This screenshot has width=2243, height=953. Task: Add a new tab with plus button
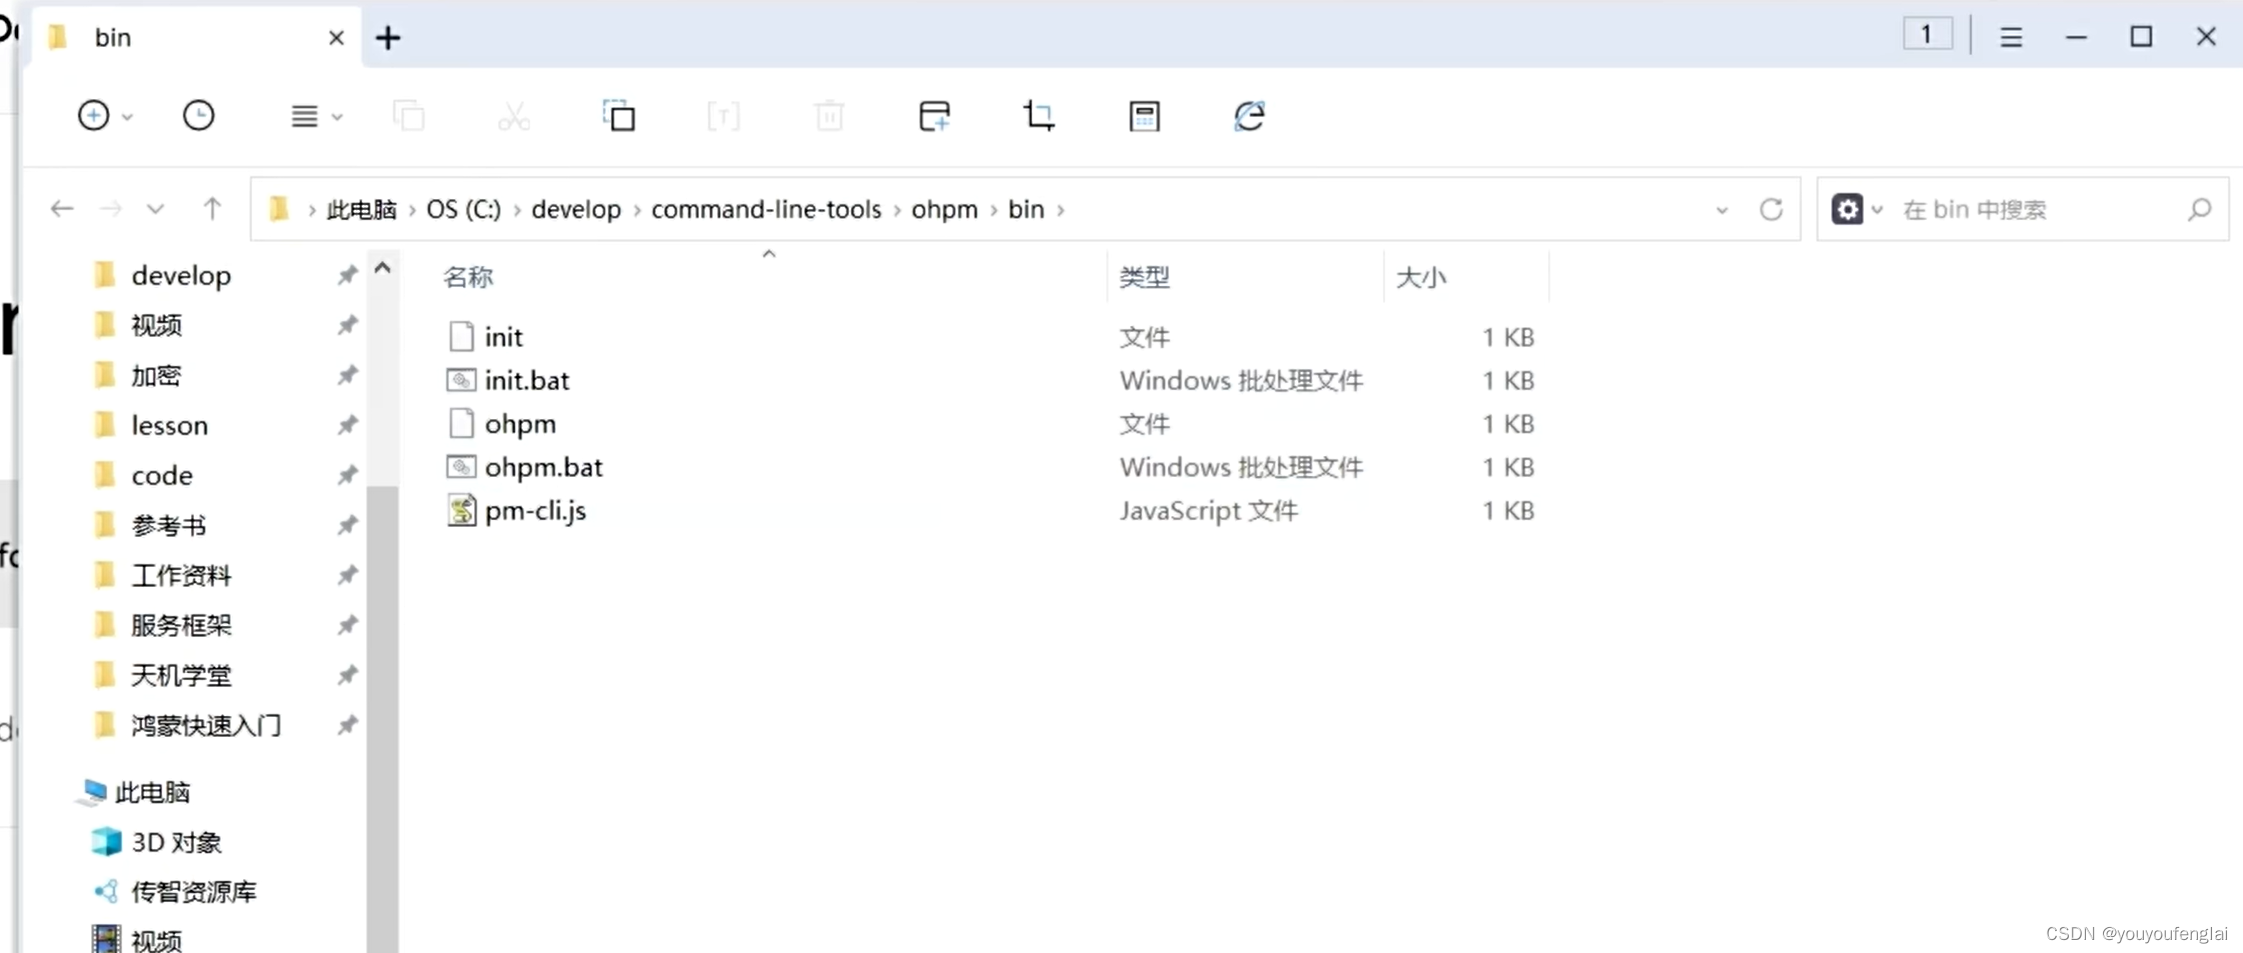point(388,38)
